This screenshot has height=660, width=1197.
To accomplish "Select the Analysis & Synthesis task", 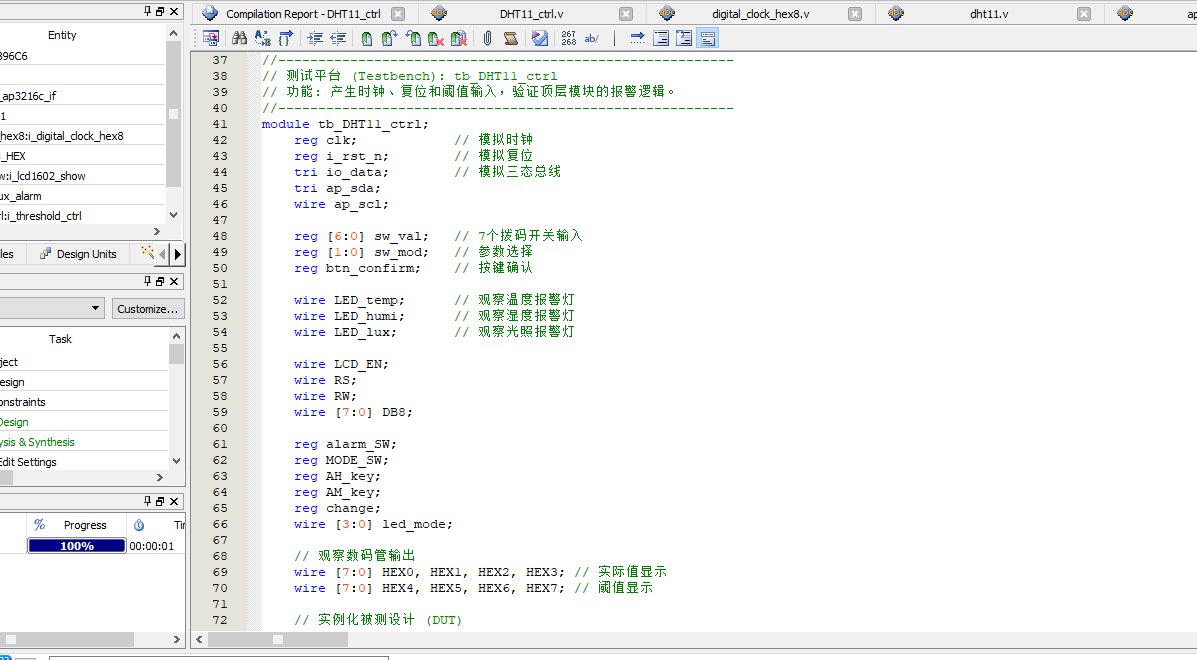I will pyautogui.click(x=84, y=442).
